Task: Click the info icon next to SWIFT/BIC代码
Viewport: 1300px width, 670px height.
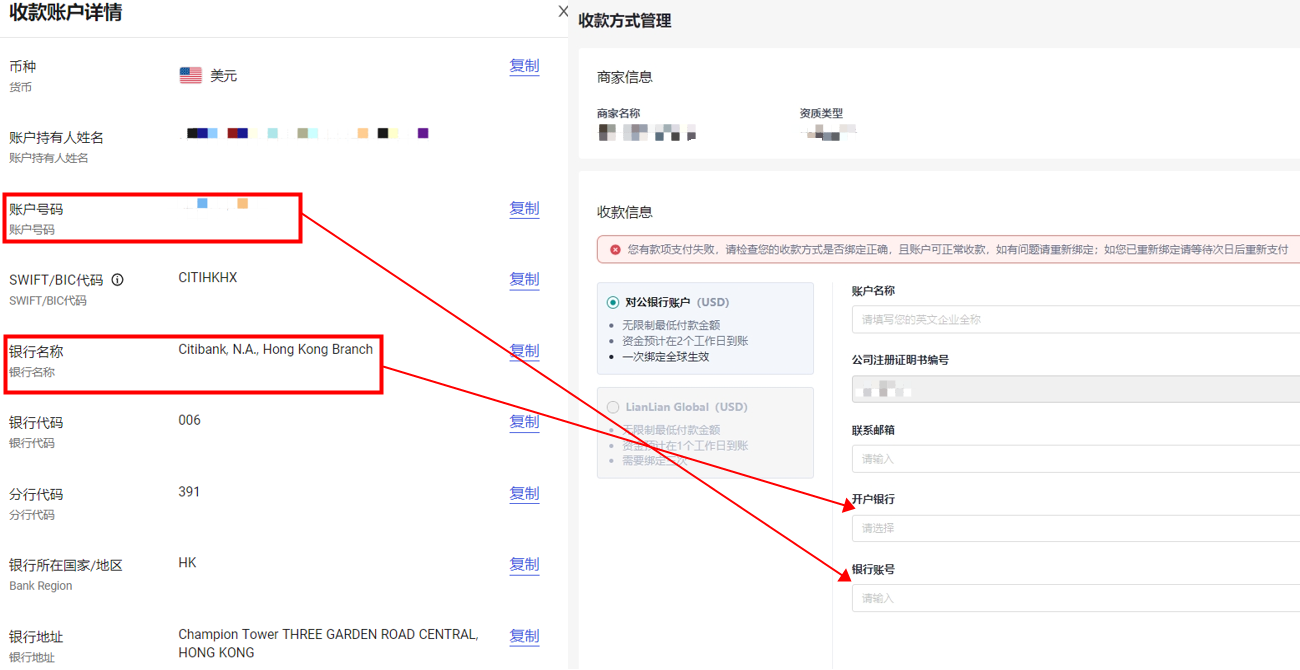Action: [118, 279]
